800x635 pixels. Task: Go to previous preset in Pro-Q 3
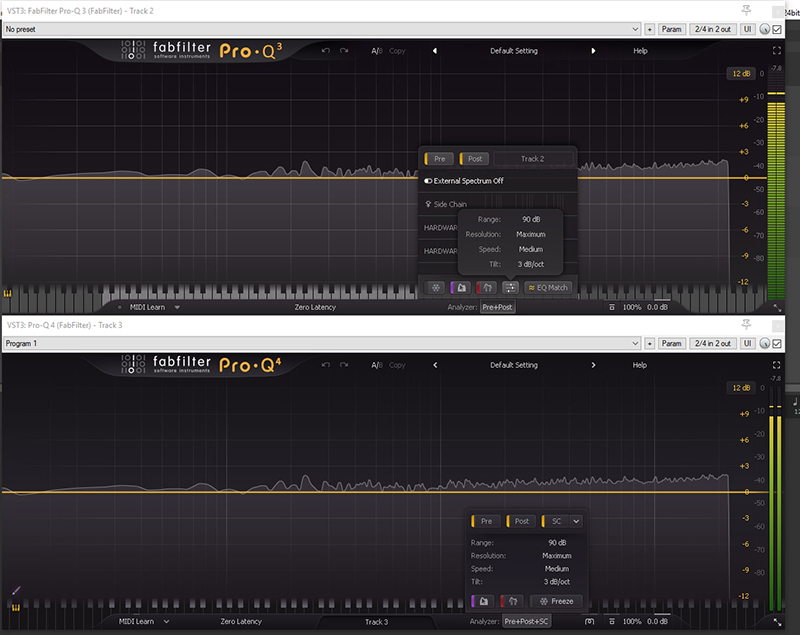tap(435, 50)
